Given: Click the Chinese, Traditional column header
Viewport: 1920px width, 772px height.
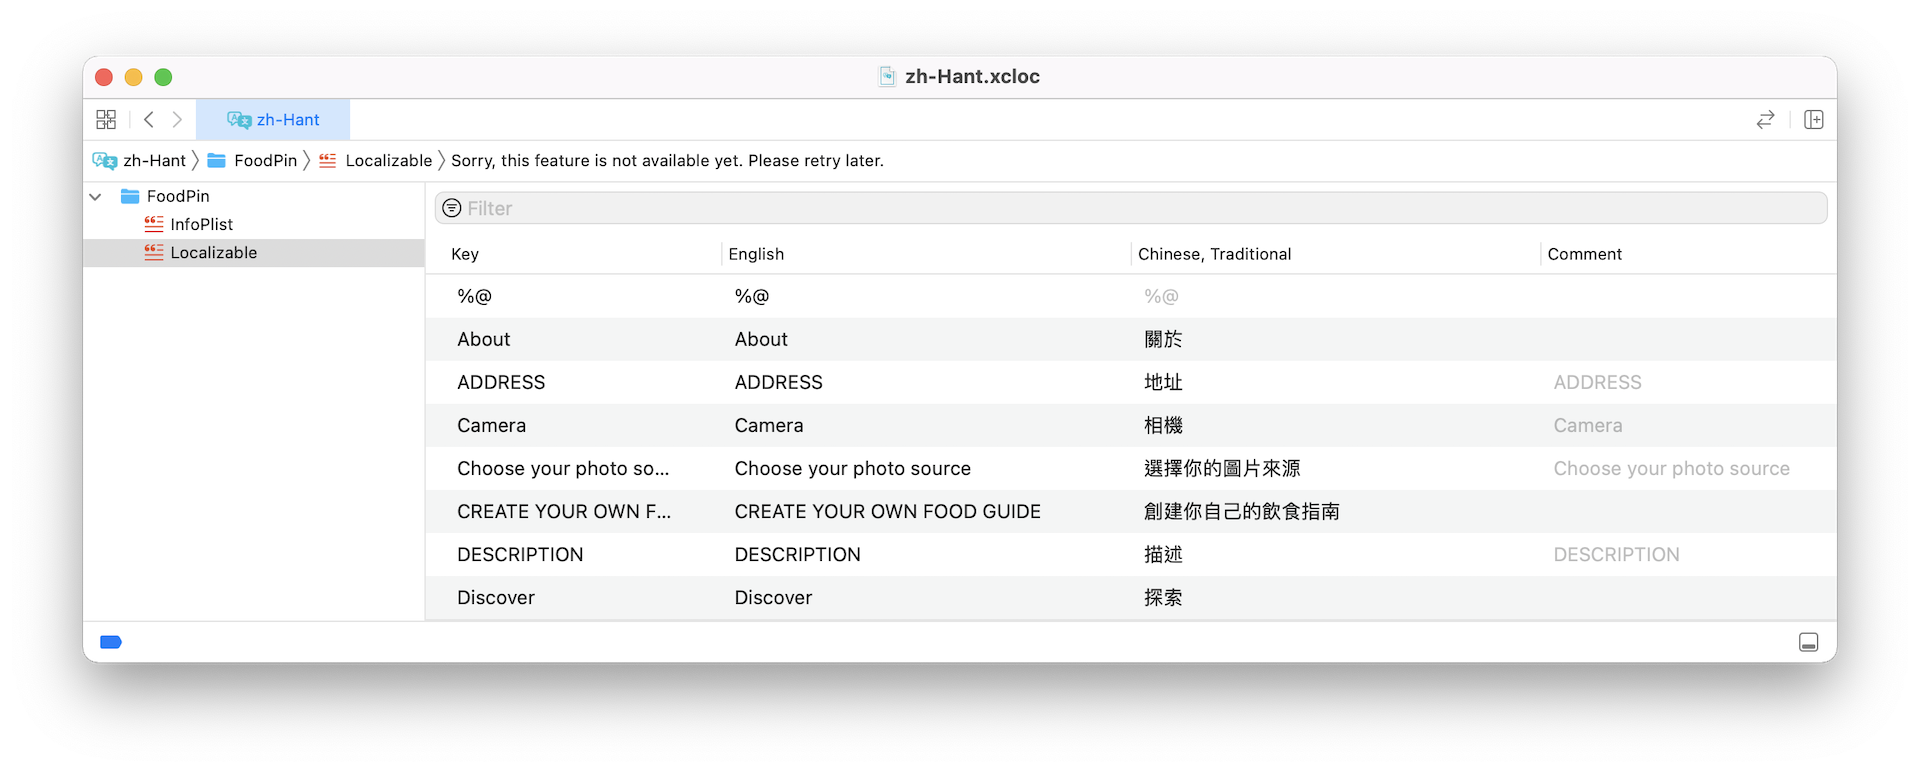Looking at the screenshot, I should (x=1214, y=254).
